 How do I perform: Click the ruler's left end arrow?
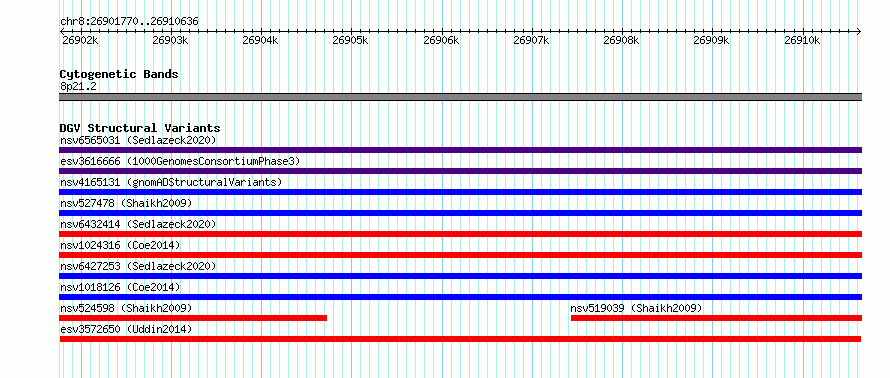coord(62,31)
